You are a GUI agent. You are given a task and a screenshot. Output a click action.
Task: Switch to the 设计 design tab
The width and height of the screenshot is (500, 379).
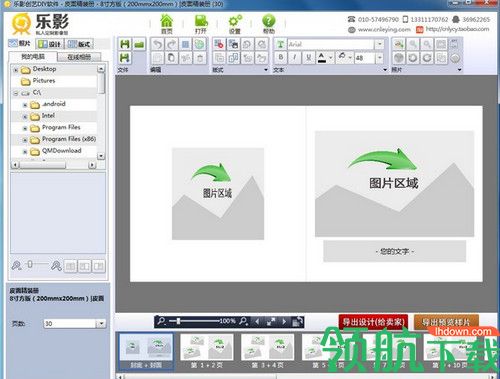tap(50, 44)
